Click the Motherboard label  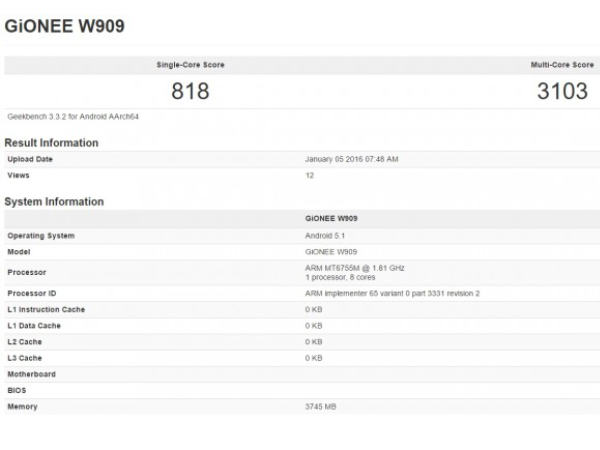[32, 374]
